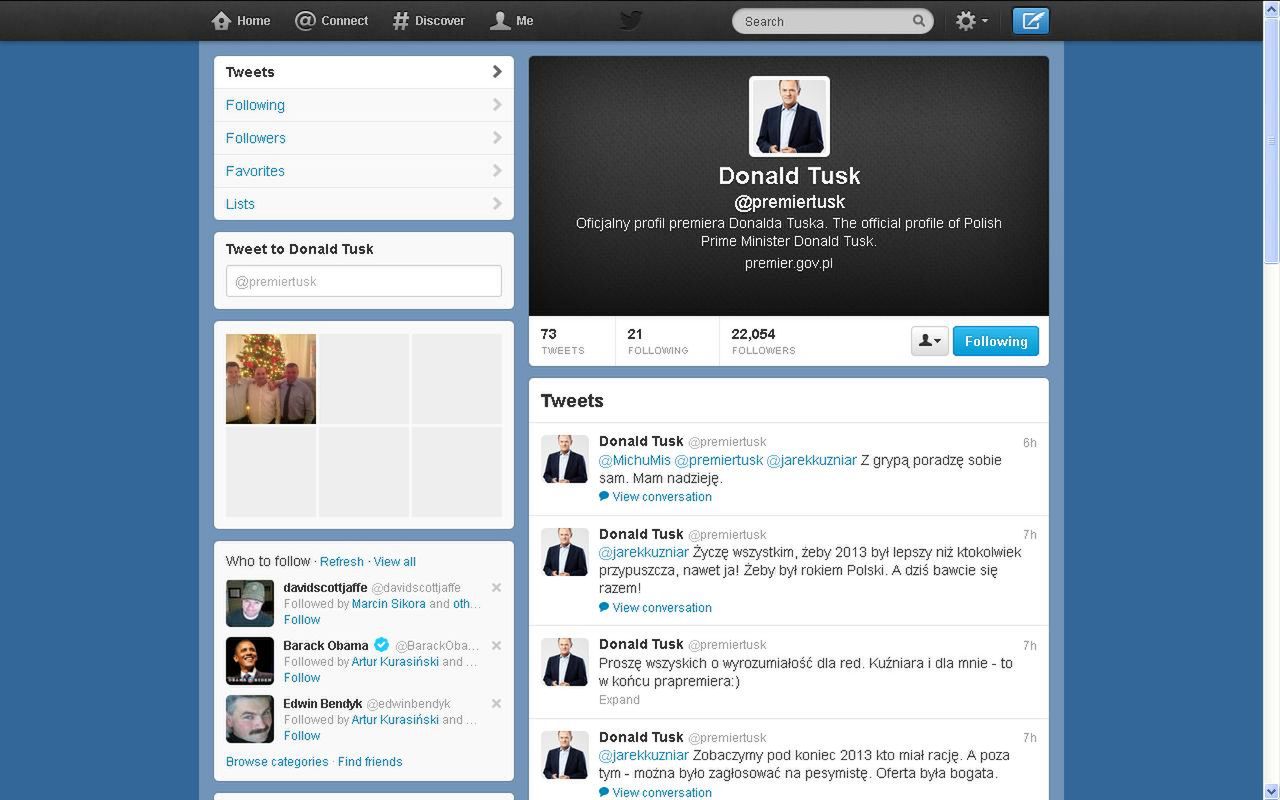Open @jarekkuzniar mention in the 6h tweet
The image size is (1280, 800).
812,460
